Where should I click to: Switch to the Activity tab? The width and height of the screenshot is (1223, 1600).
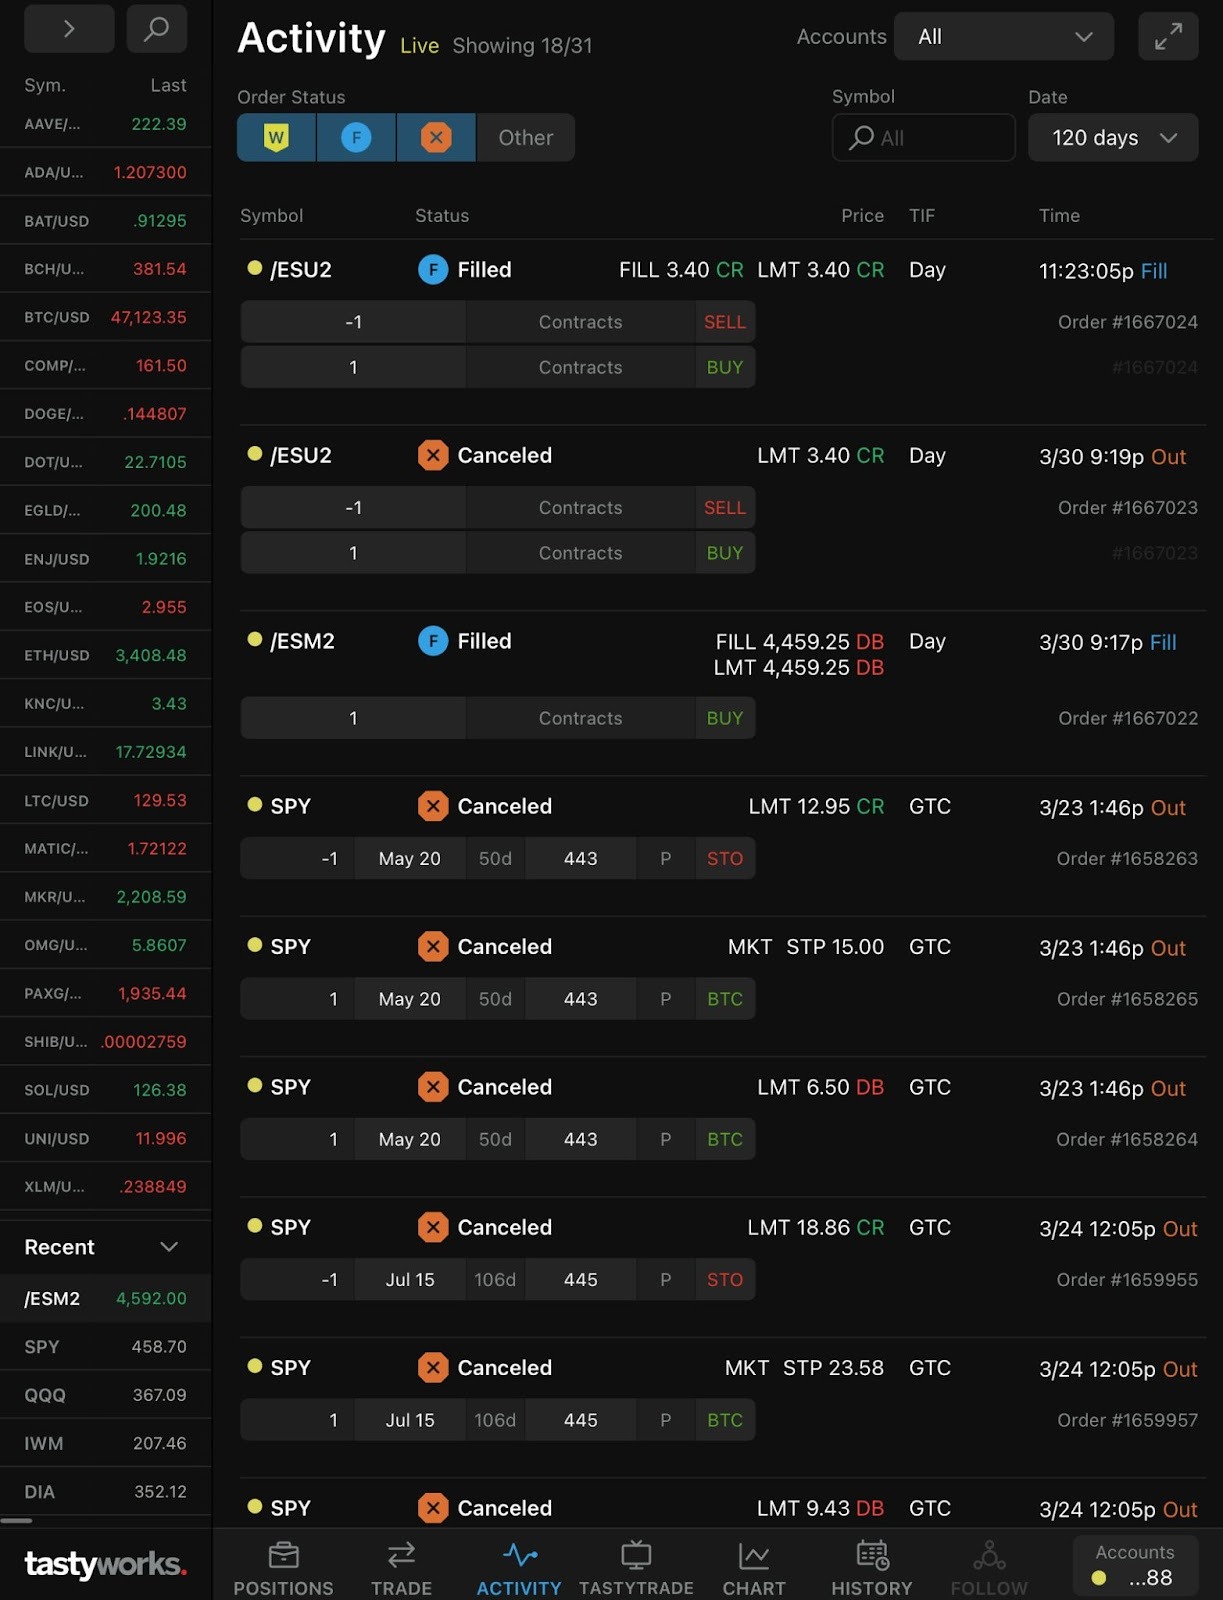tap(519, 1568)
